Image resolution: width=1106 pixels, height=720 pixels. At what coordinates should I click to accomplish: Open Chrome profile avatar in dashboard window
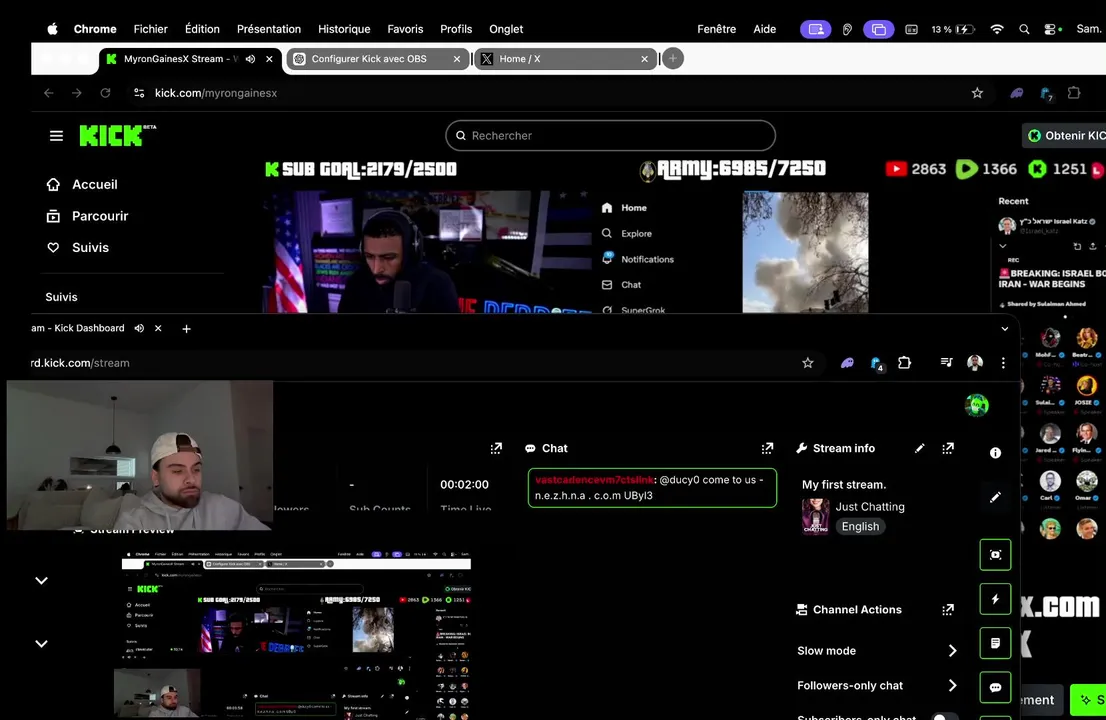(975, 363)
